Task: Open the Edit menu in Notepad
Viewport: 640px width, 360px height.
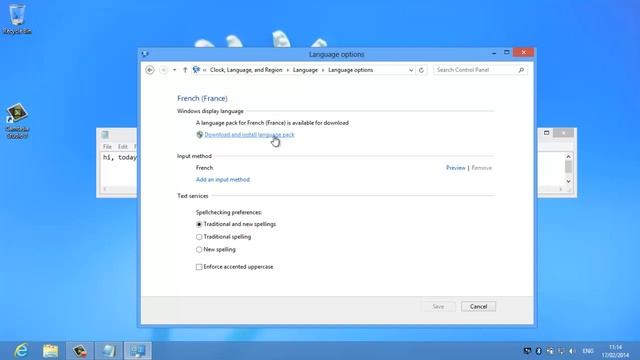Action: 123,147
